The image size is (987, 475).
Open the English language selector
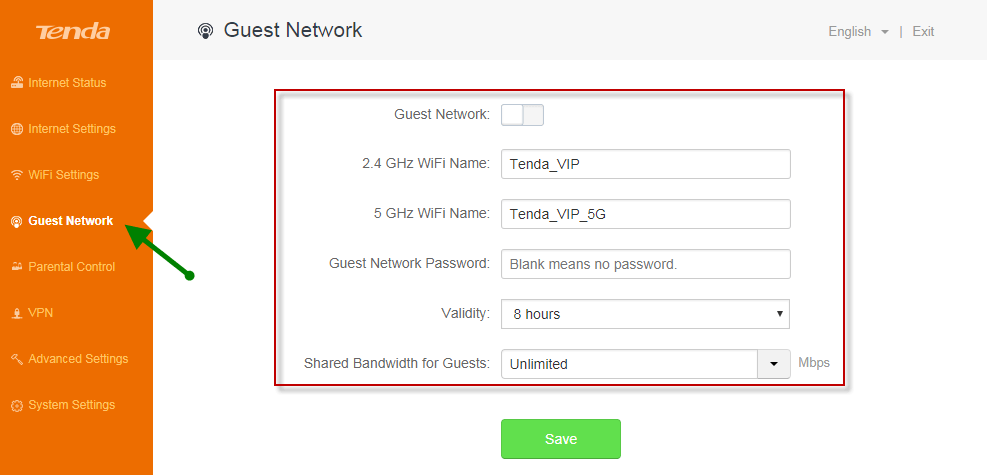[x=858, y=31]
